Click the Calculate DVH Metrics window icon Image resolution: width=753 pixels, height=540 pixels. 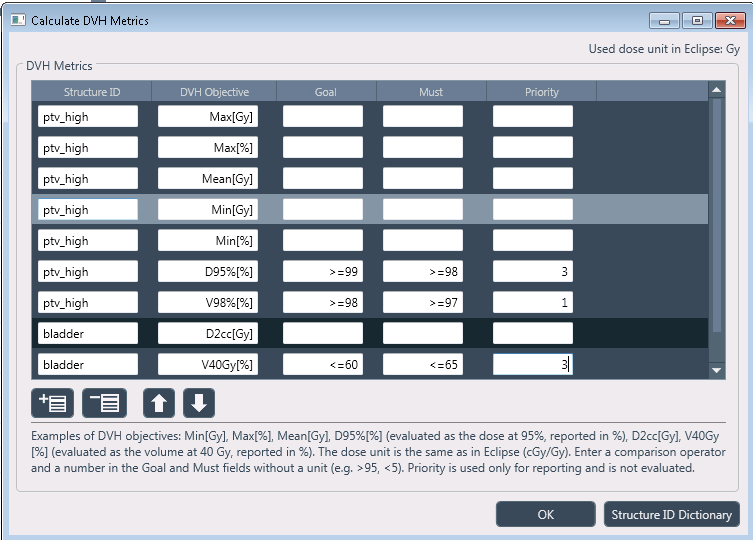18,20
